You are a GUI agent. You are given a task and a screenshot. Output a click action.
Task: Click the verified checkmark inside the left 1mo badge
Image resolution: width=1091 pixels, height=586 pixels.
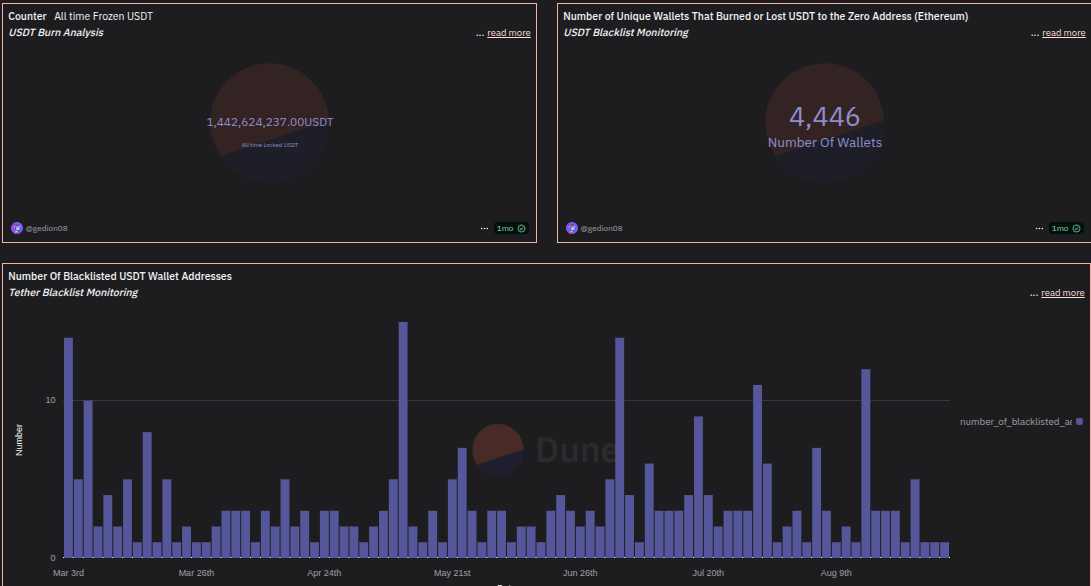pyautogui.click(x=521, y=228)
